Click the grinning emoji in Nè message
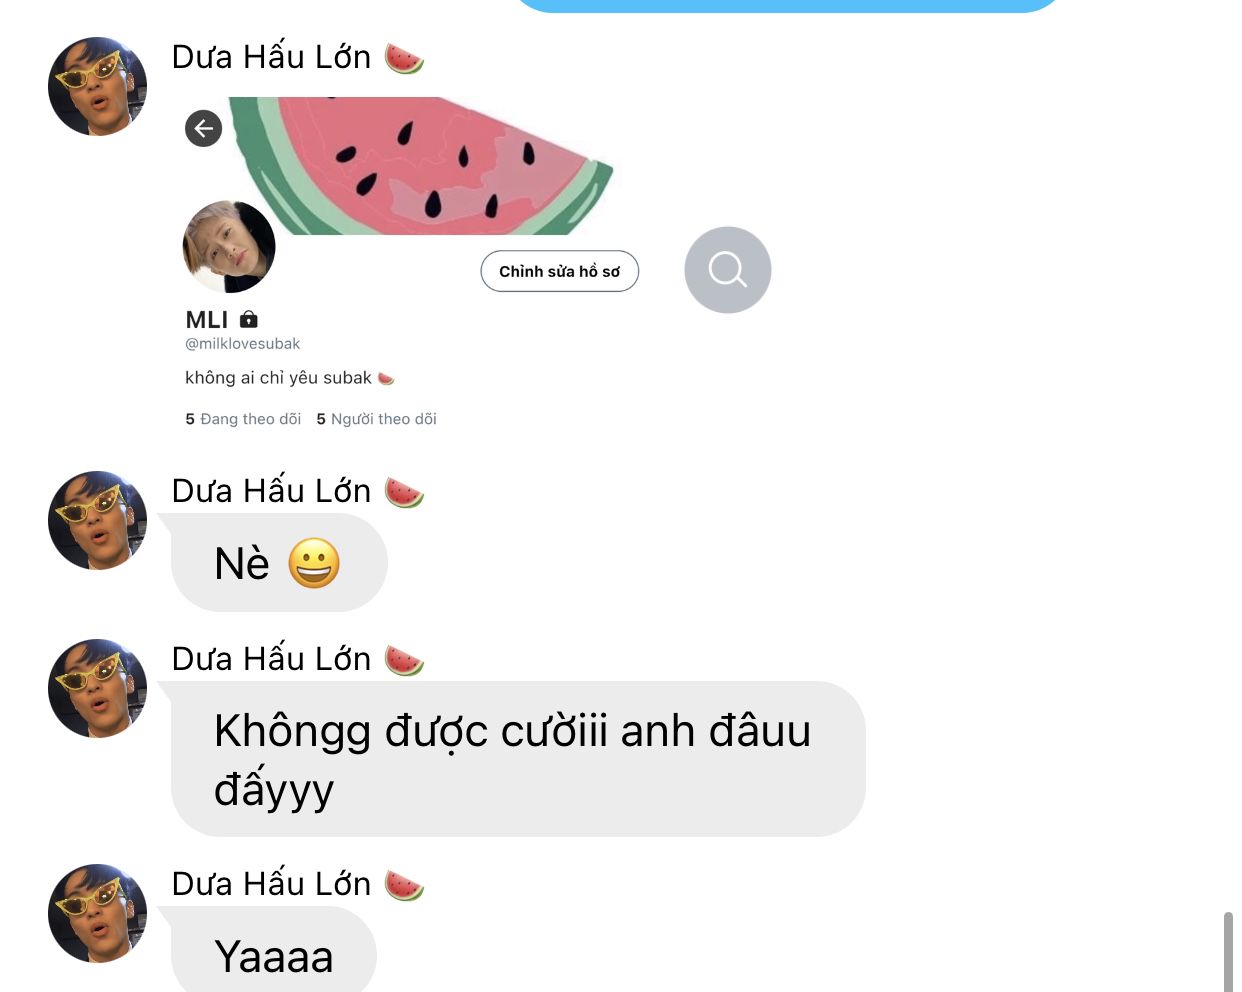The width and height of the screenshot is (1242, 992). [314, 563]
